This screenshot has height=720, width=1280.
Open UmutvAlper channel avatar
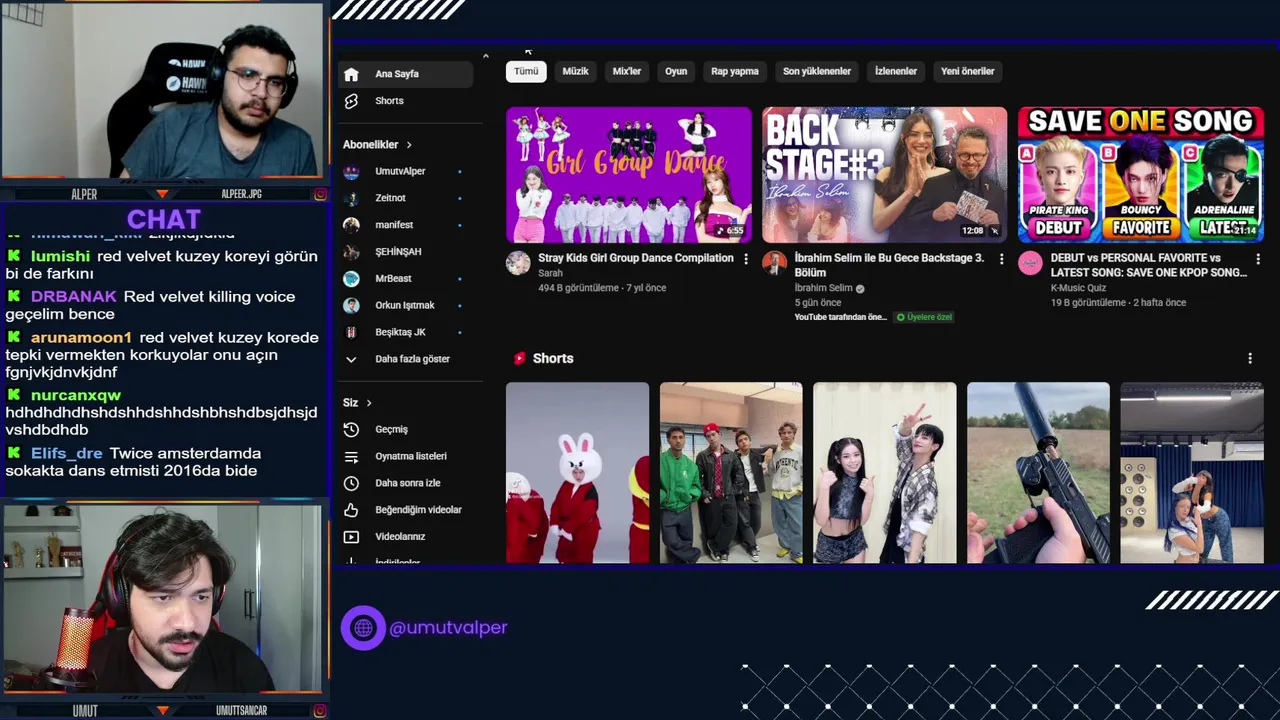[x=351, y=171]
